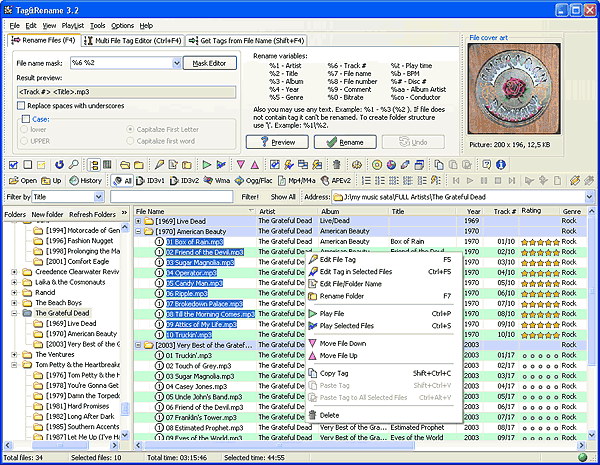This screenshot has height=465, width=600.
Task: Click the Mask Editor button
Action: [x=209, y=62]
